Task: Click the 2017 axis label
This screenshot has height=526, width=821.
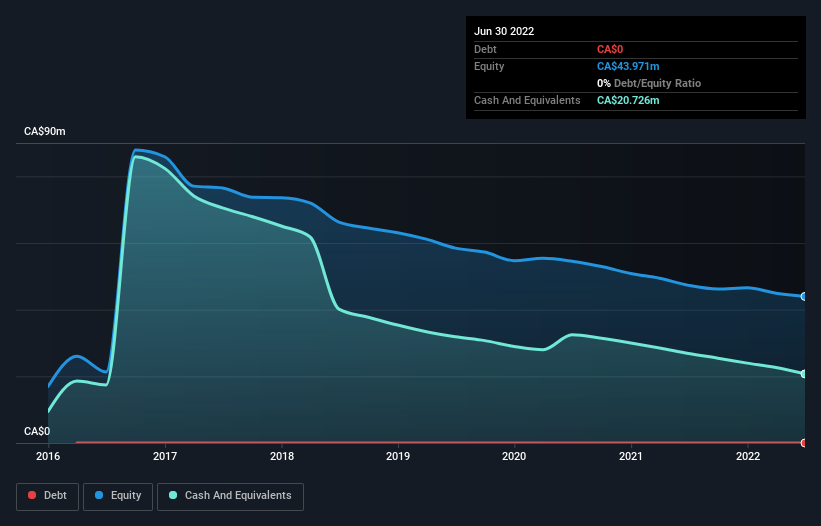Action: 165,456
